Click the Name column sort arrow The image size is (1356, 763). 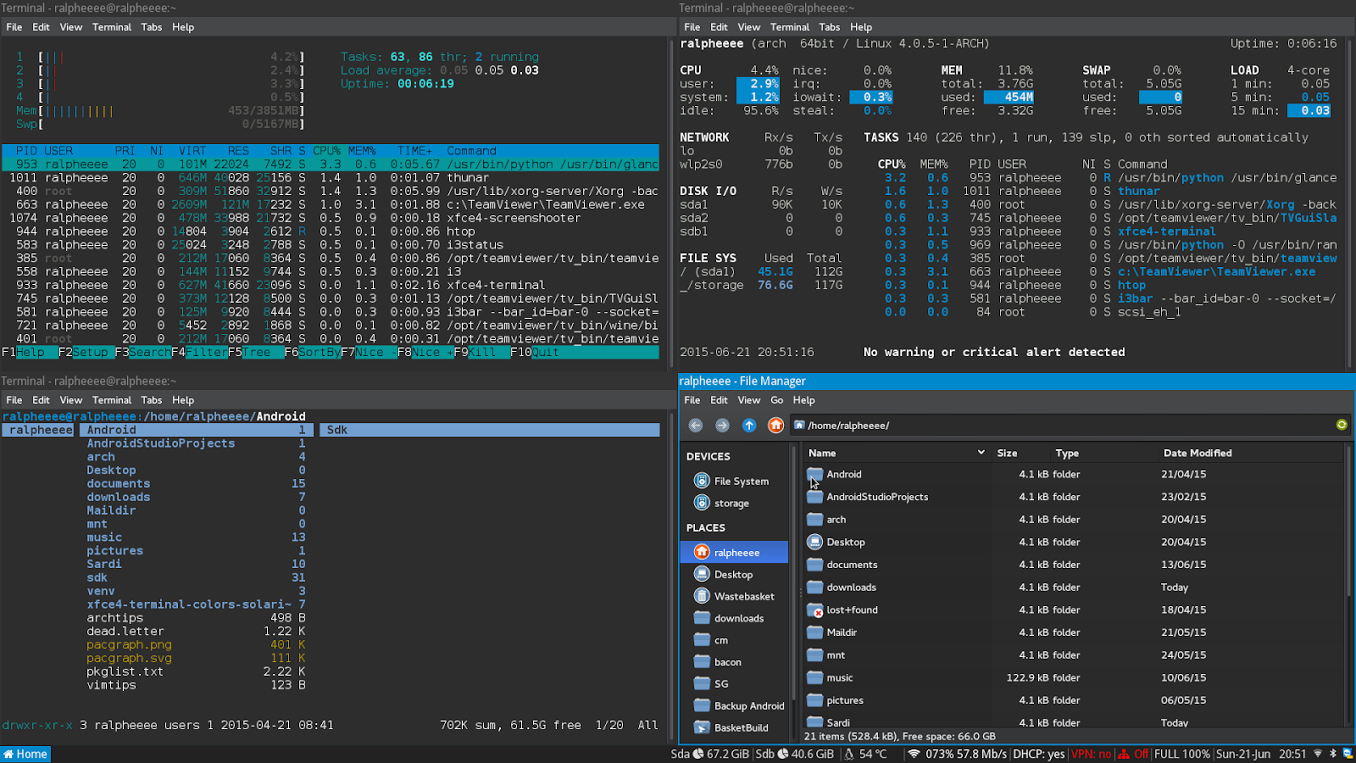[980, 453]
